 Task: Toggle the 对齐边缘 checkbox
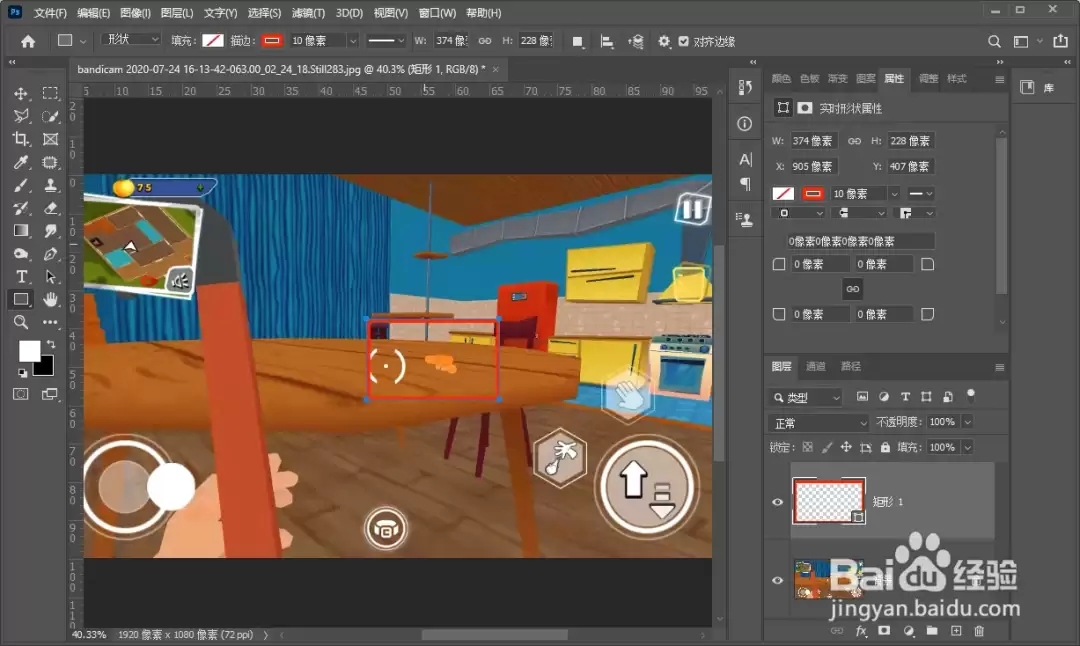click(683, 41)
